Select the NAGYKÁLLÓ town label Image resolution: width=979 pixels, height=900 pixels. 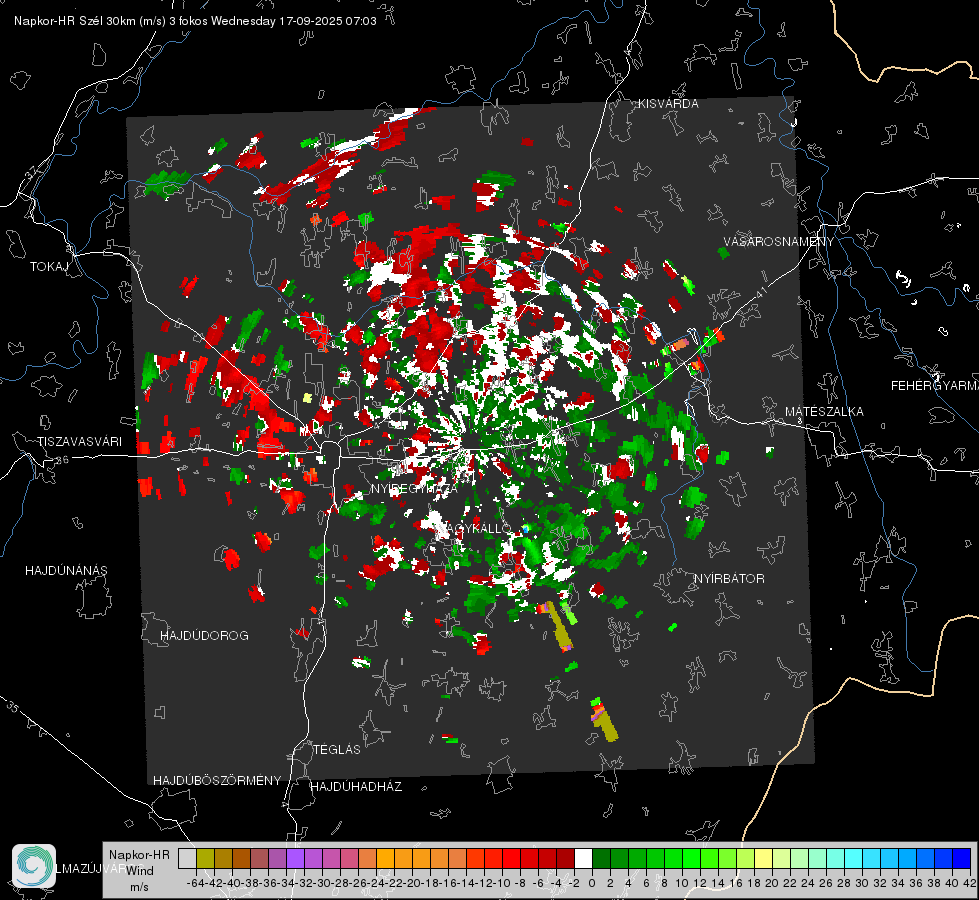tap(473, 528)
